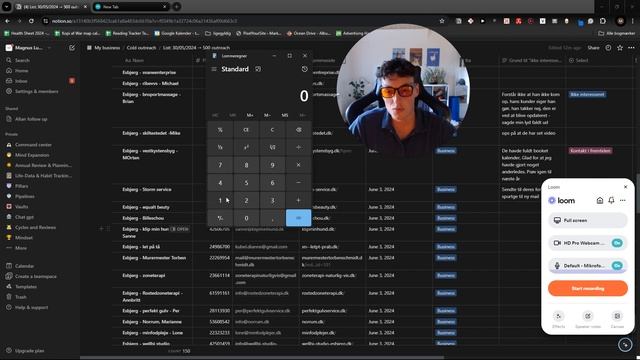The image size is (640, 360).
Task: Open Alle bogmærker bookmarks folder
Action: [616, 33]
